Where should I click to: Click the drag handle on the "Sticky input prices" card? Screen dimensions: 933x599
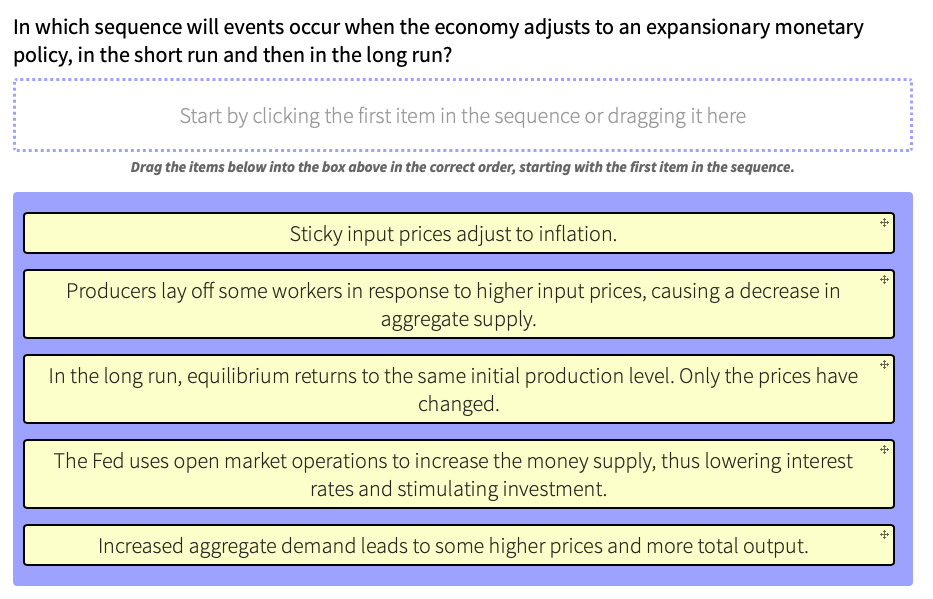884,225
